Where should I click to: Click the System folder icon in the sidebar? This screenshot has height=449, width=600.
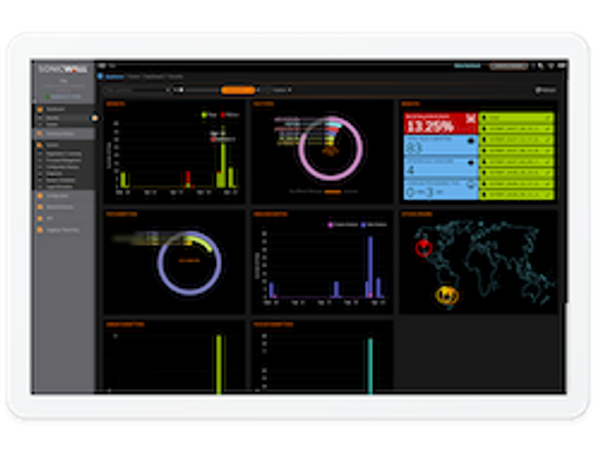40,145
